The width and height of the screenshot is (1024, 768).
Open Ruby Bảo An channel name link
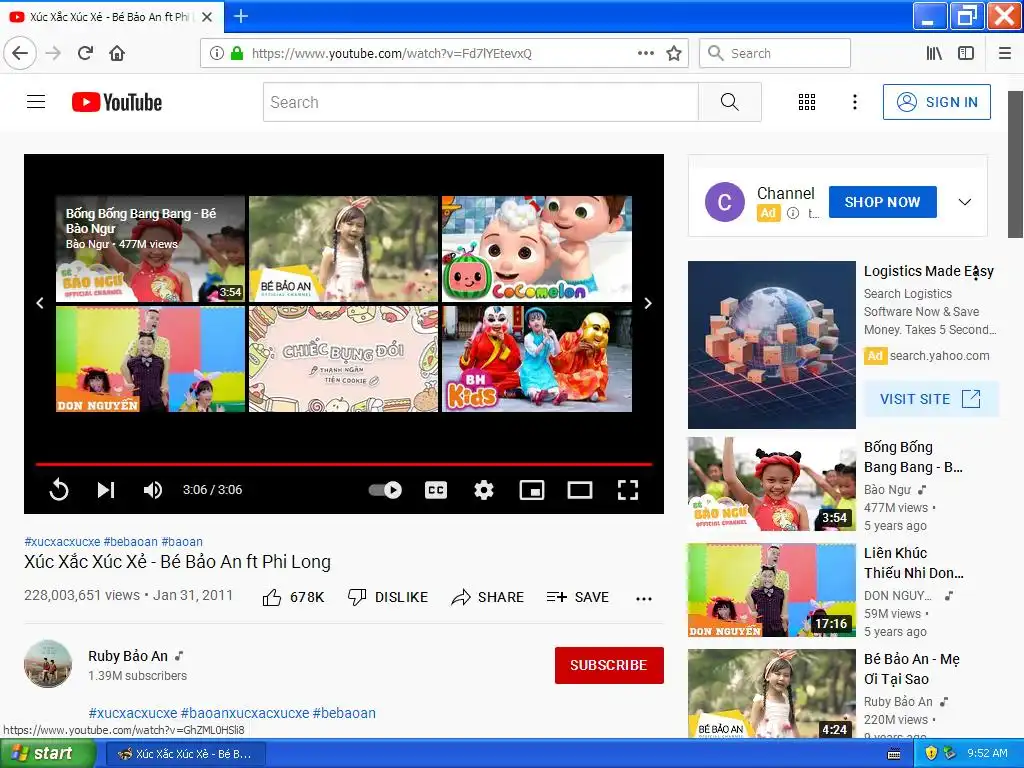(128, 656)
